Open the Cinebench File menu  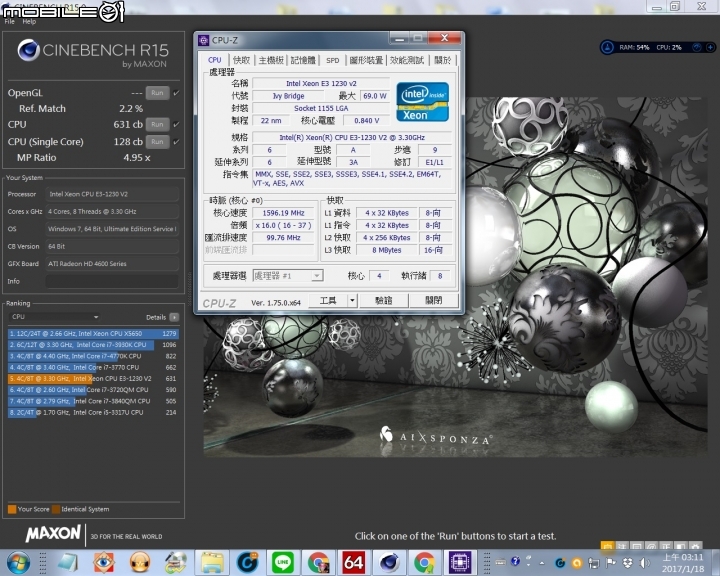pyautogui.click(x=9, y=22)
